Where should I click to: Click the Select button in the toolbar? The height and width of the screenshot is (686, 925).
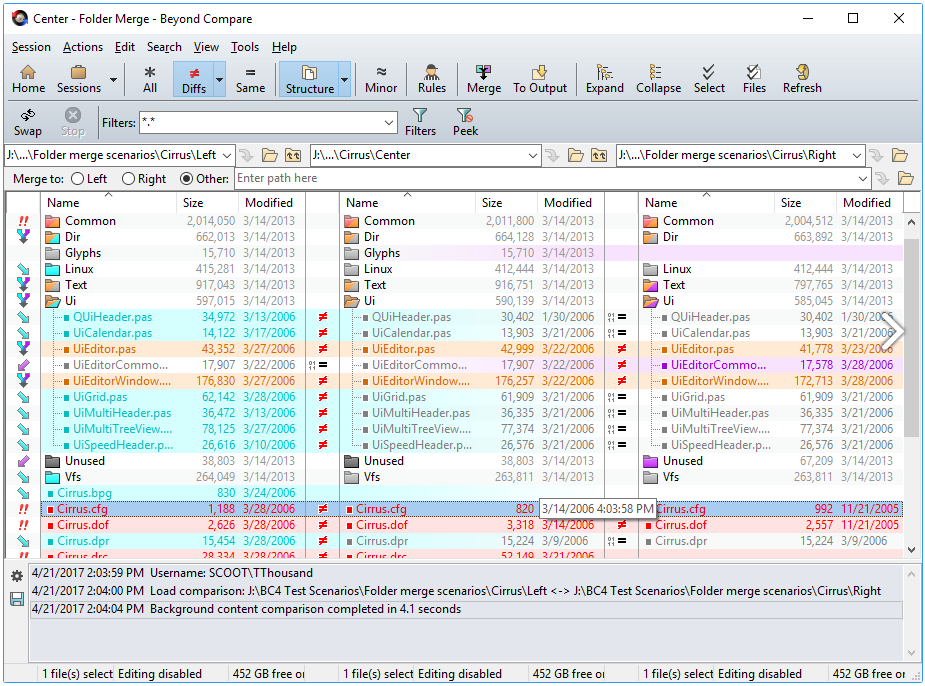click(x=709, y=78)
